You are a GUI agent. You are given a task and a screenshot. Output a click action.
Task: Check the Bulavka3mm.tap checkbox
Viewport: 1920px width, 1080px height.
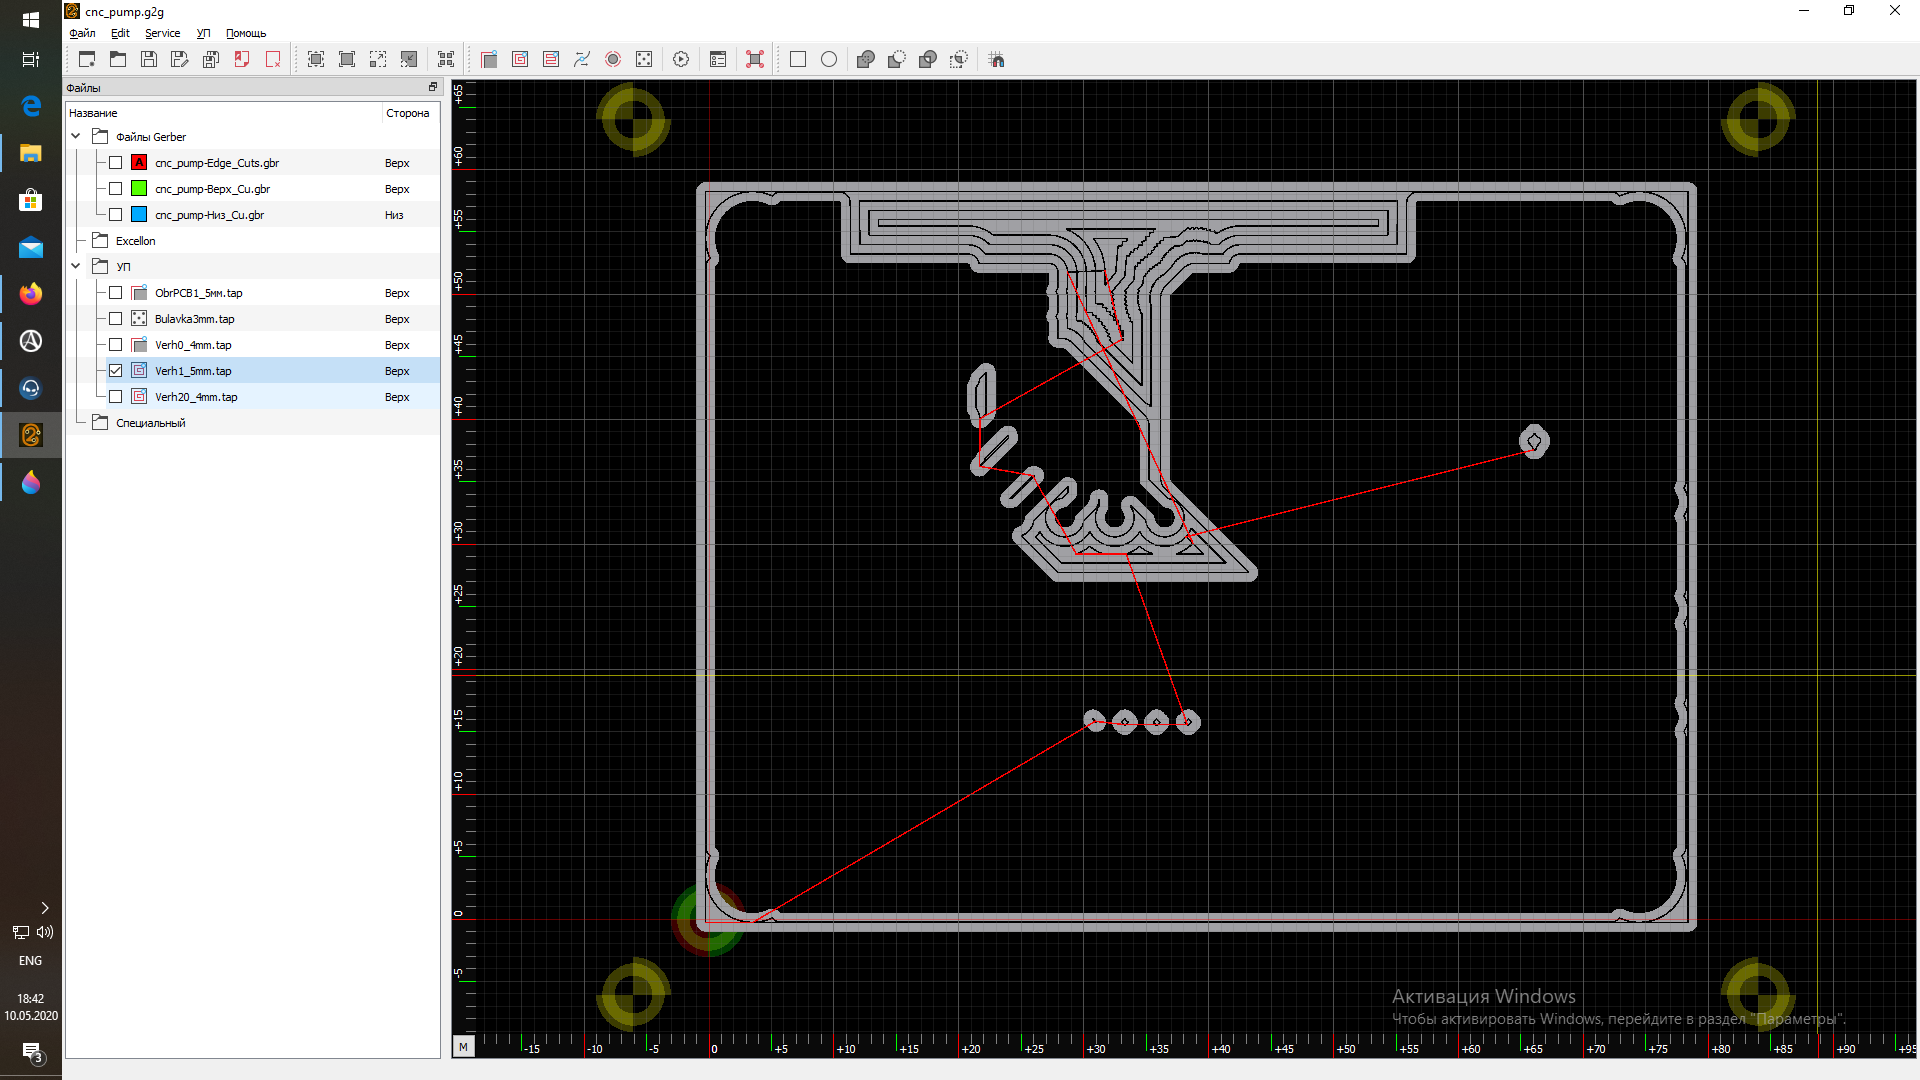(x=116, y=319)
